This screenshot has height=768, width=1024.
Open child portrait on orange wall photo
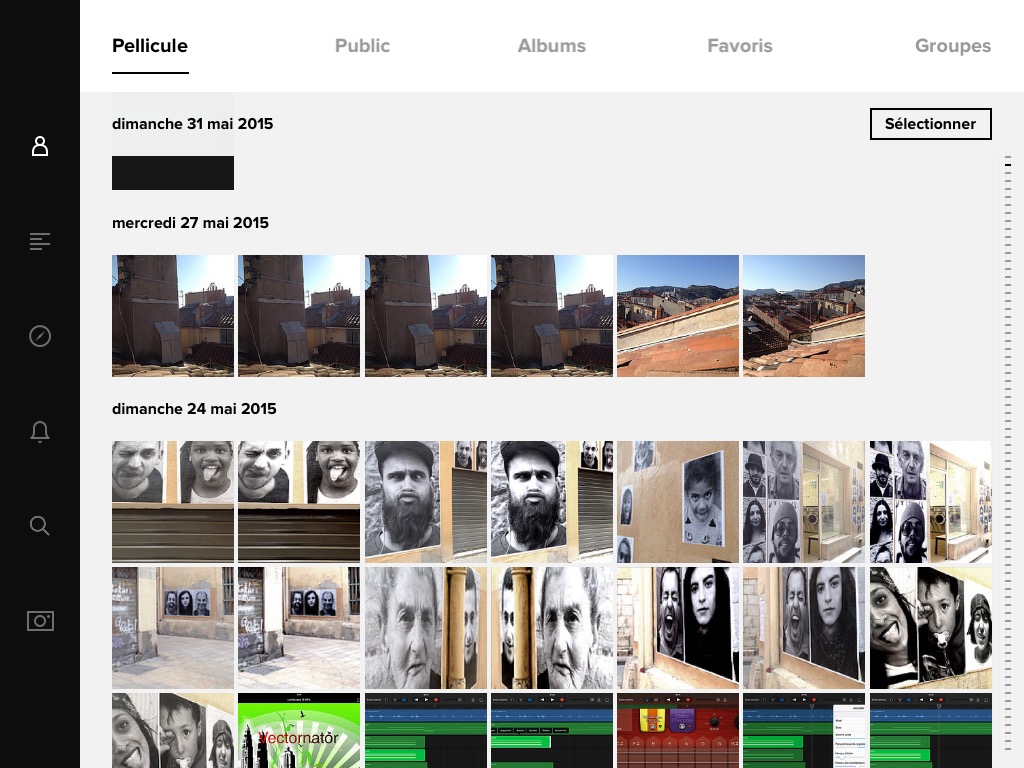point(678,502)
